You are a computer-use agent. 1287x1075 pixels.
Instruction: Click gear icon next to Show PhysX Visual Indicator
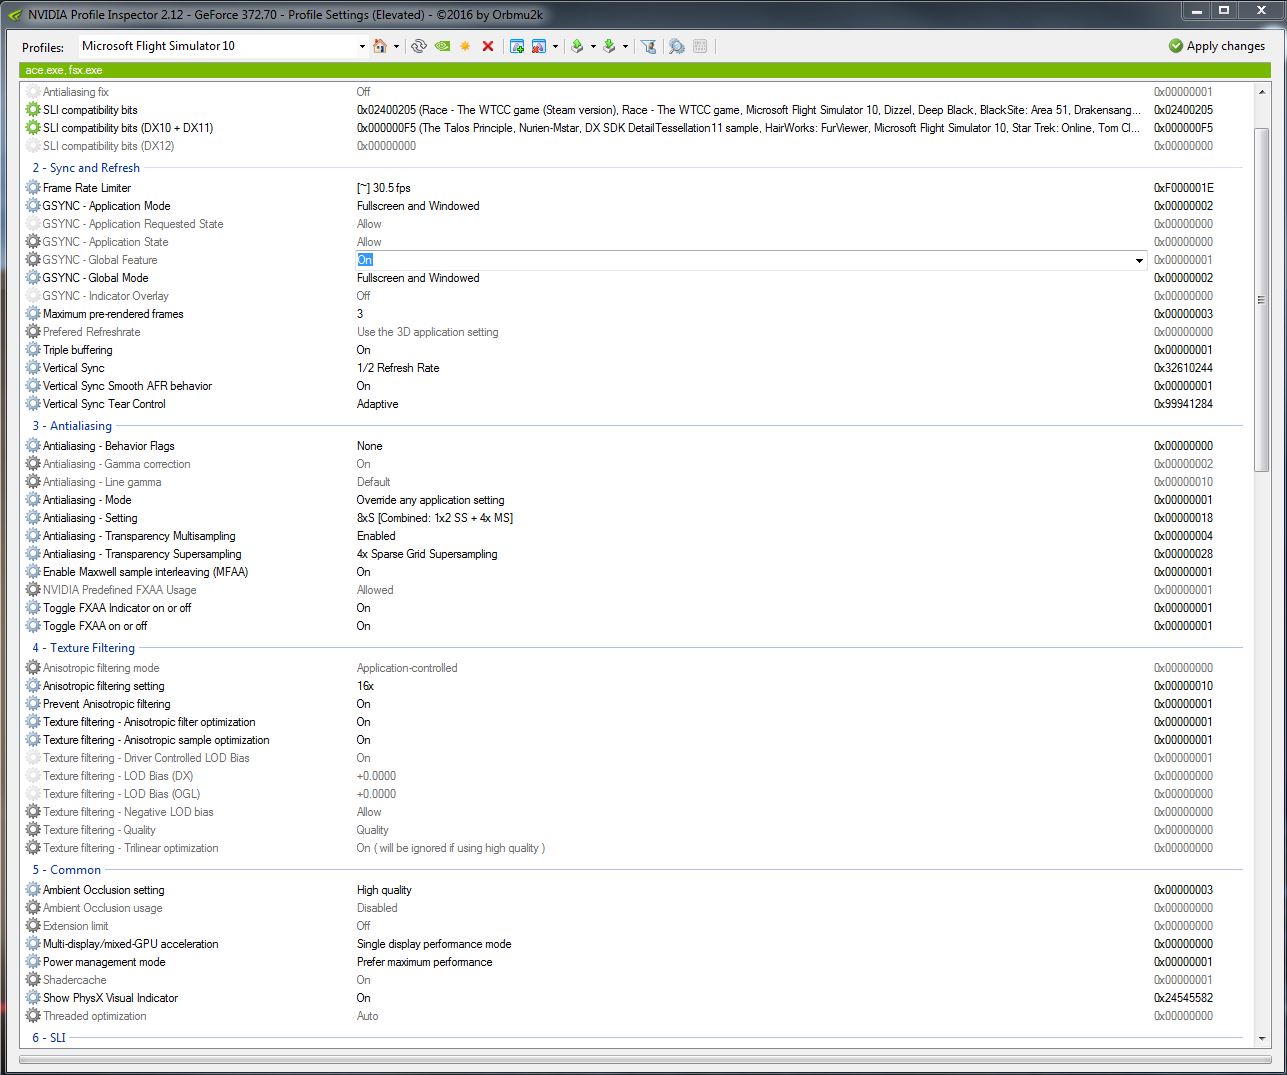(33, 998)
